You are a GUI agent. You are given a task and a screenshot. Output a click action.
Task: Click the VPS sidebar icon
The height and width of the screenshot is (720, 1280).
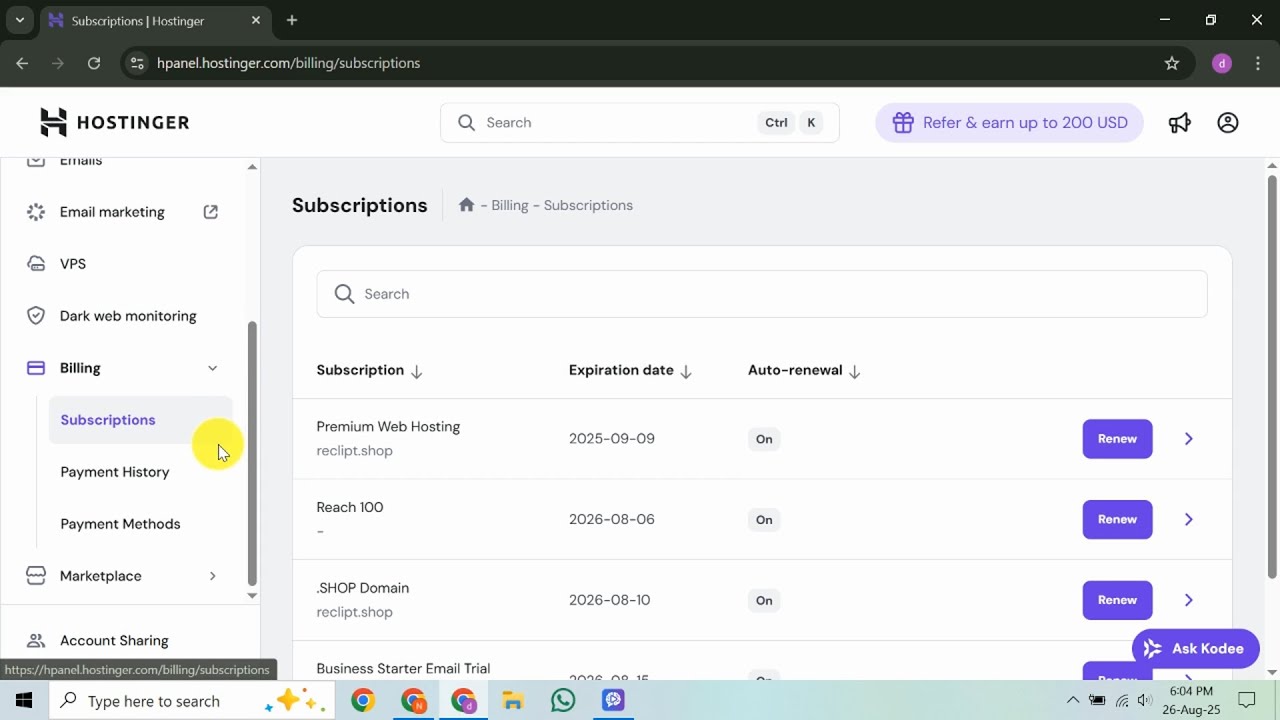[x=36, y=264]
